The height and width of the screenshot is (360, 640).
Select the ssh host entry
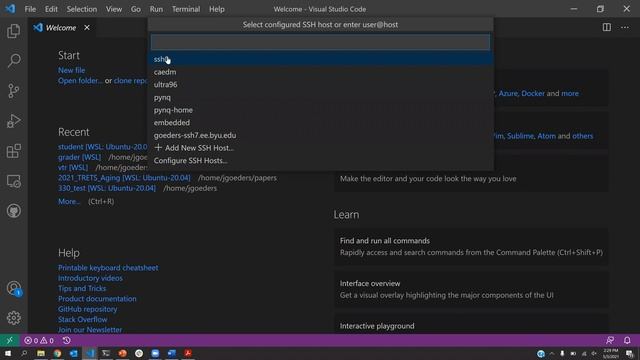[320, 59]
